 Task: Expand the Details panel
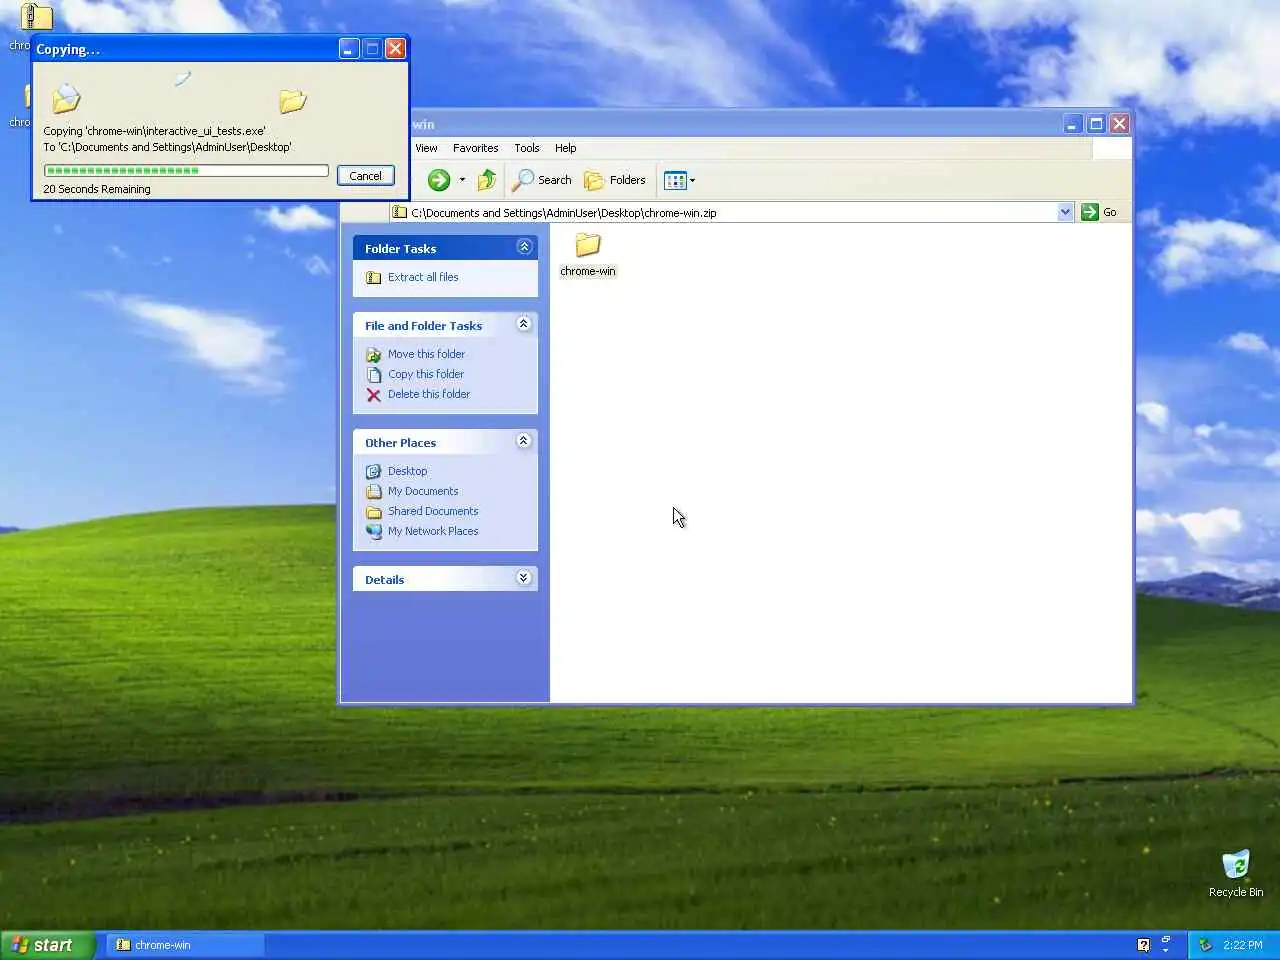click(524, 578)
